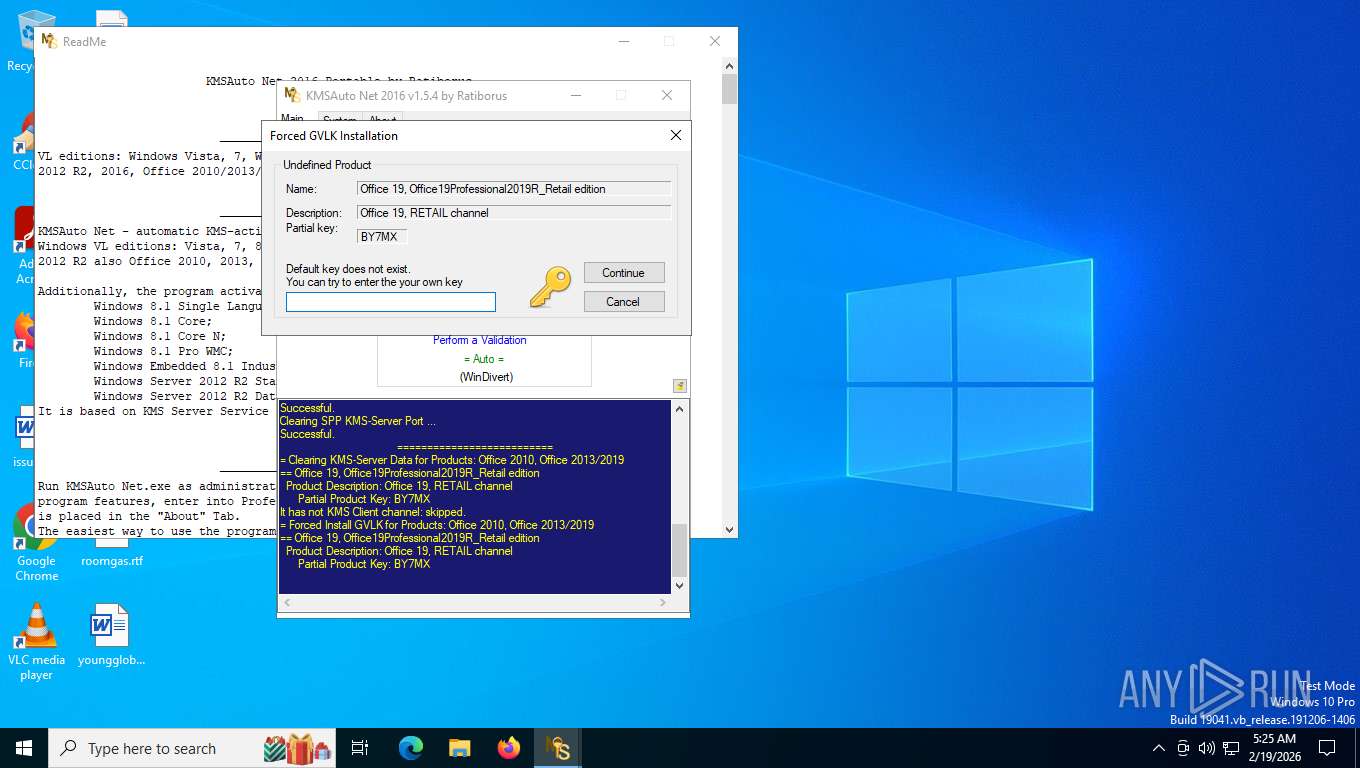
Task: Show hidden system tray icons
Action: (x=1159, y=748)
